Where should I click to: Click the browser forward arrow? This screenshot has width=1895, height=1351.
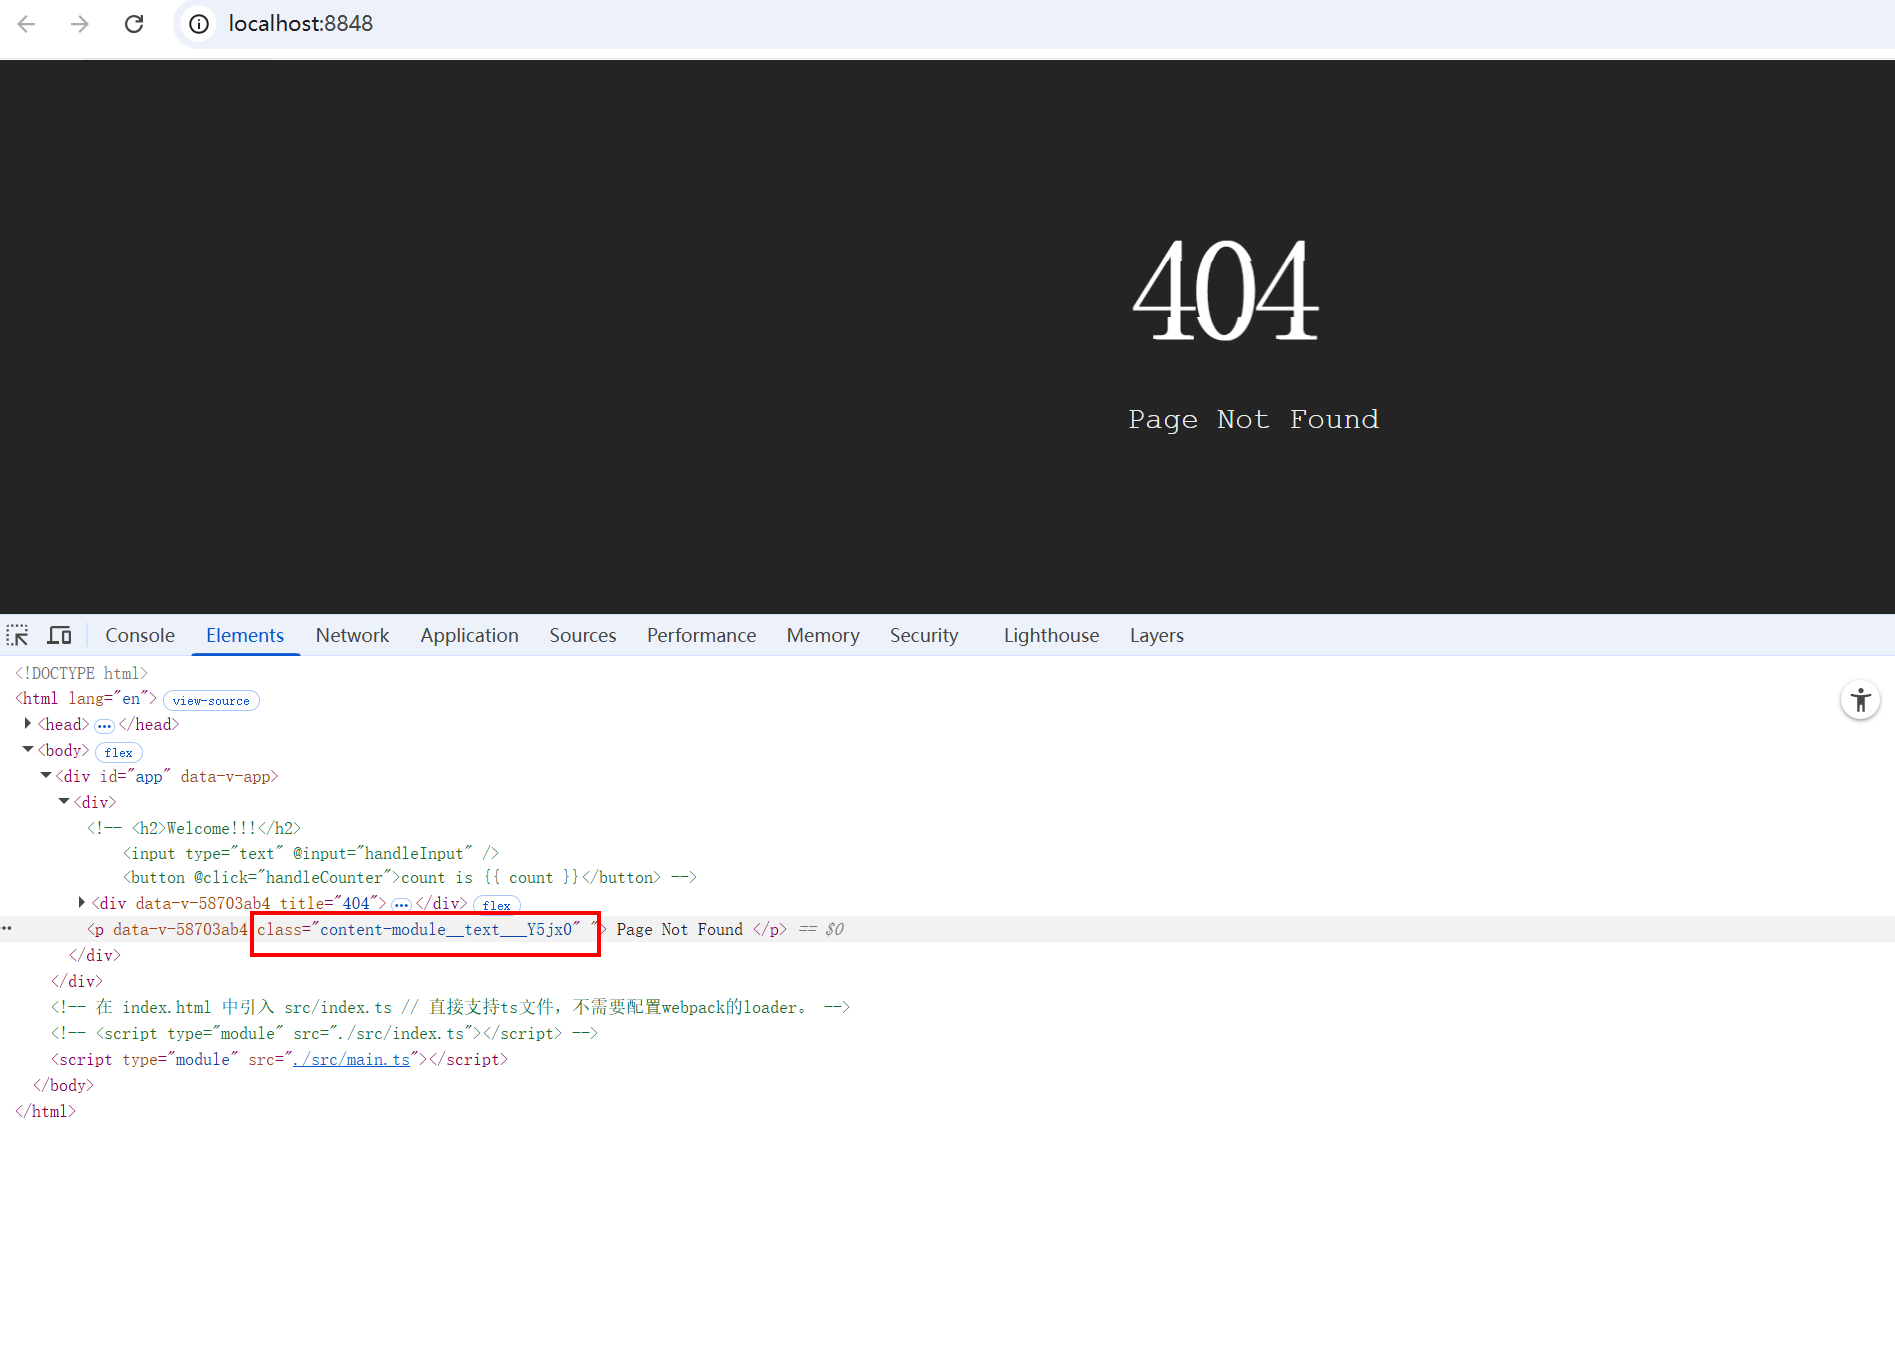tap(80, 24)
